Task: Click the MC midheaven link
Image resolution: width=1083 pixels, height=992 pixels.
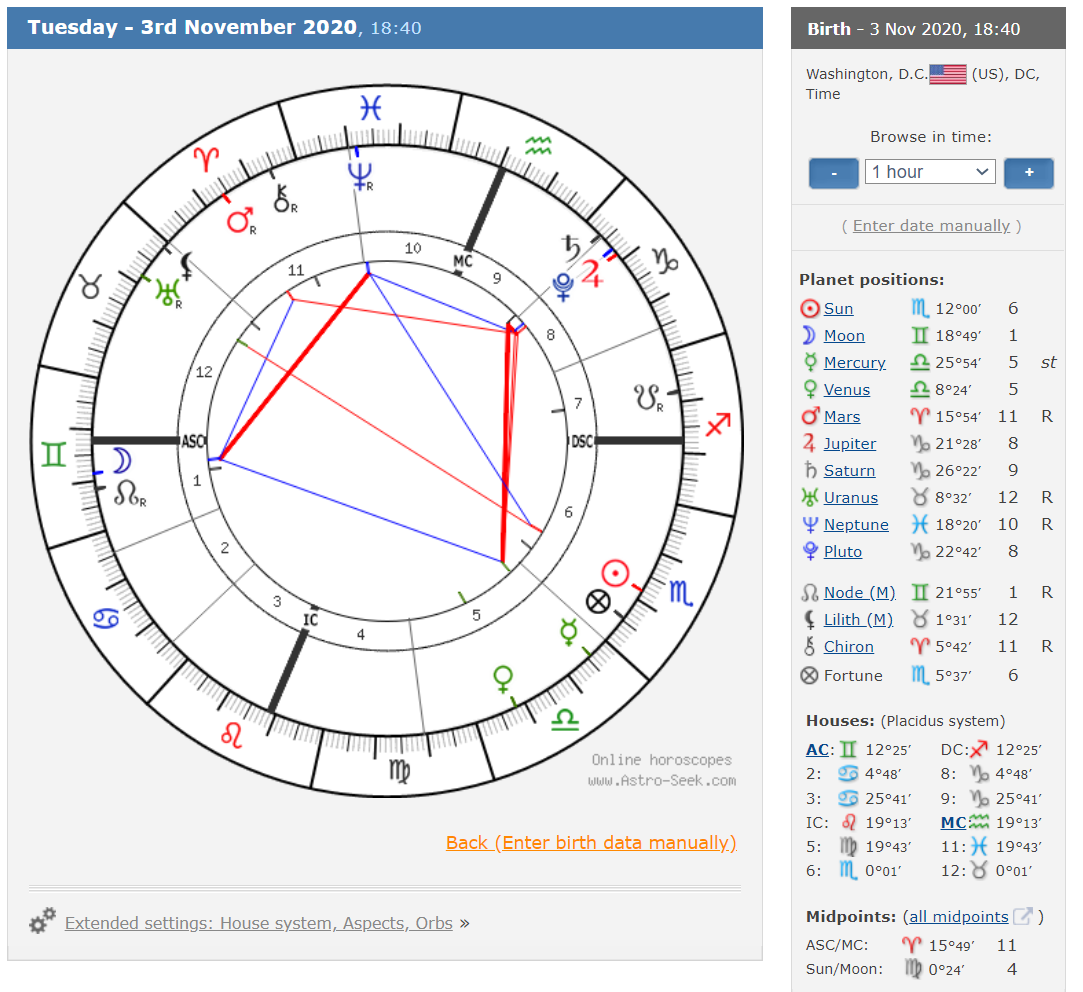Action: [953, 823]
